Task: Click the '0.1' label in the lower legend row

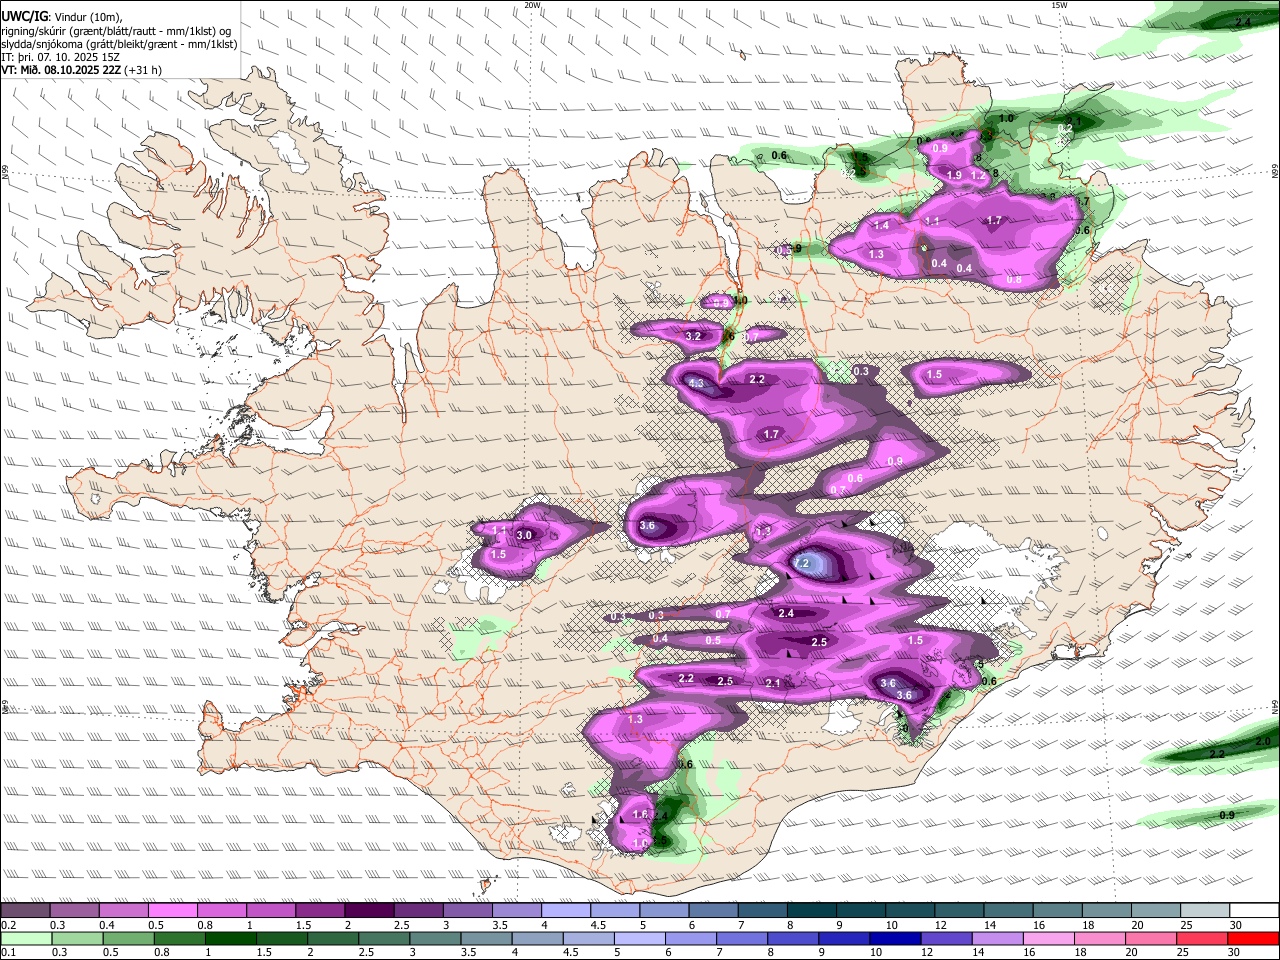Action: (x=8, y=953)
